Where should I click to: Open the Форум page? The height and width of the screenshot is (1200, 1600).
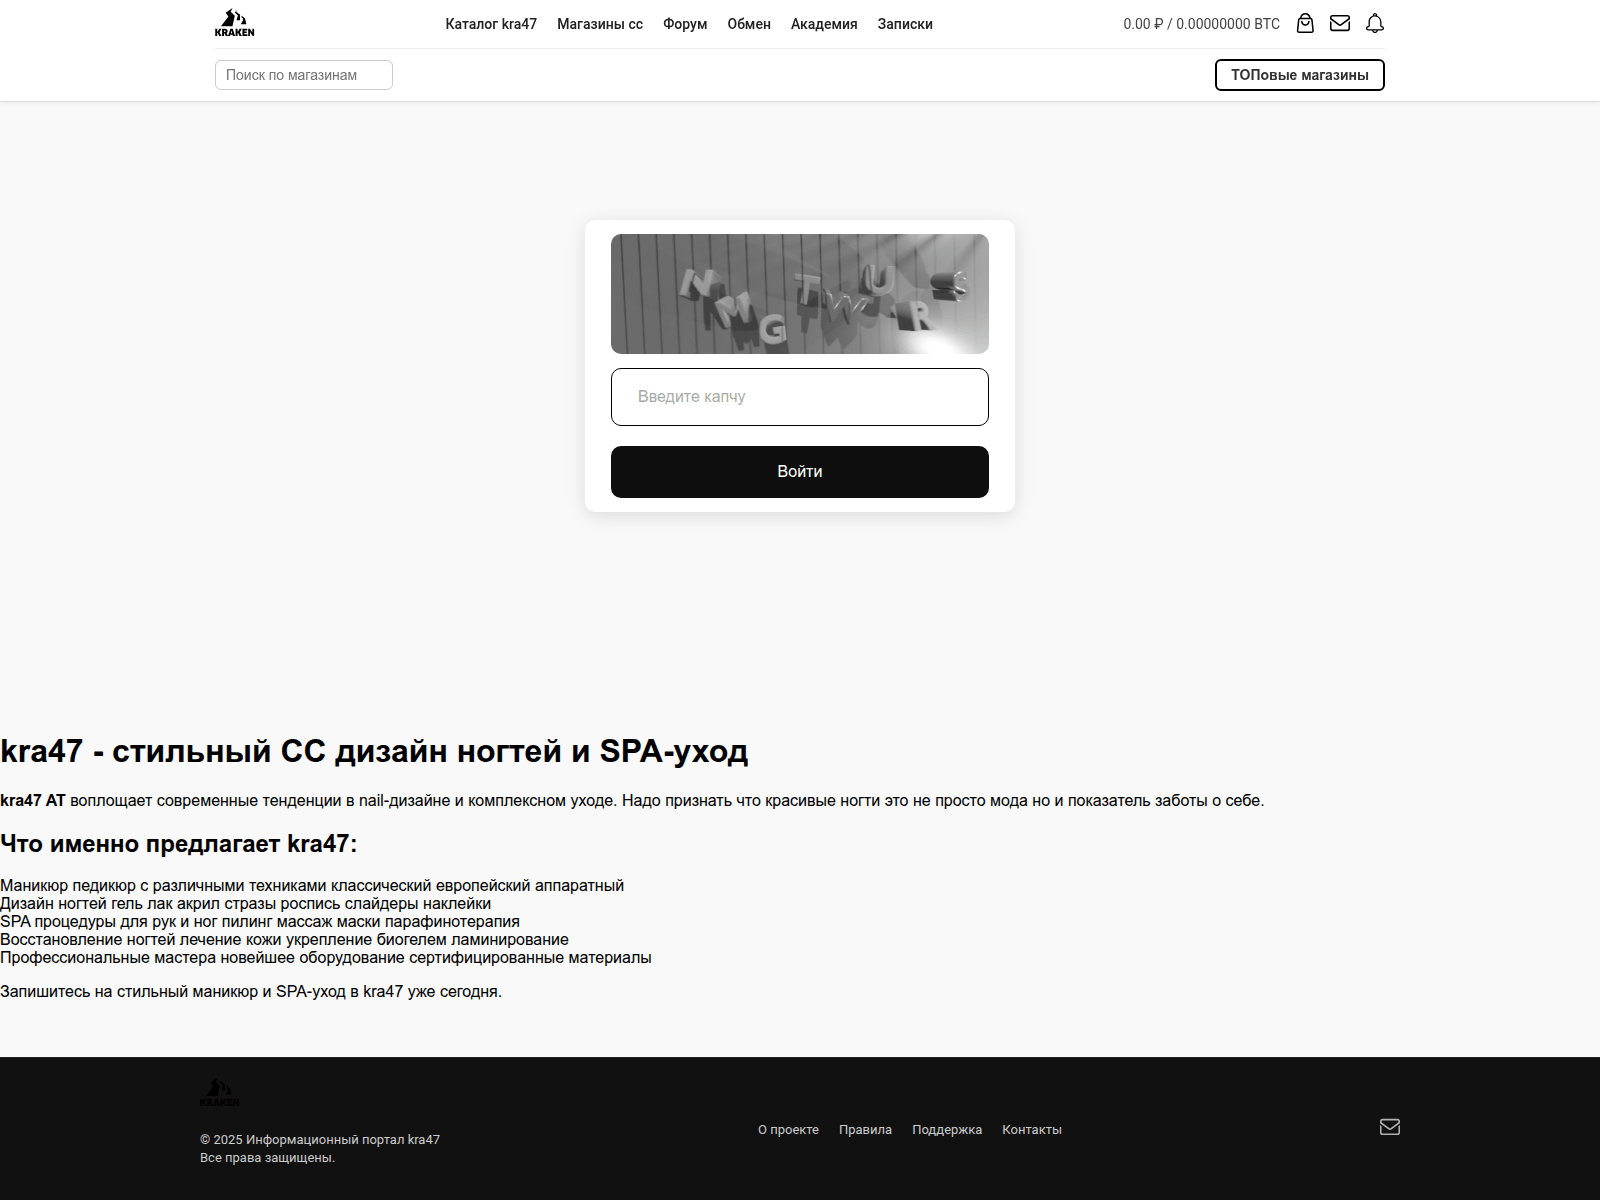685,24
